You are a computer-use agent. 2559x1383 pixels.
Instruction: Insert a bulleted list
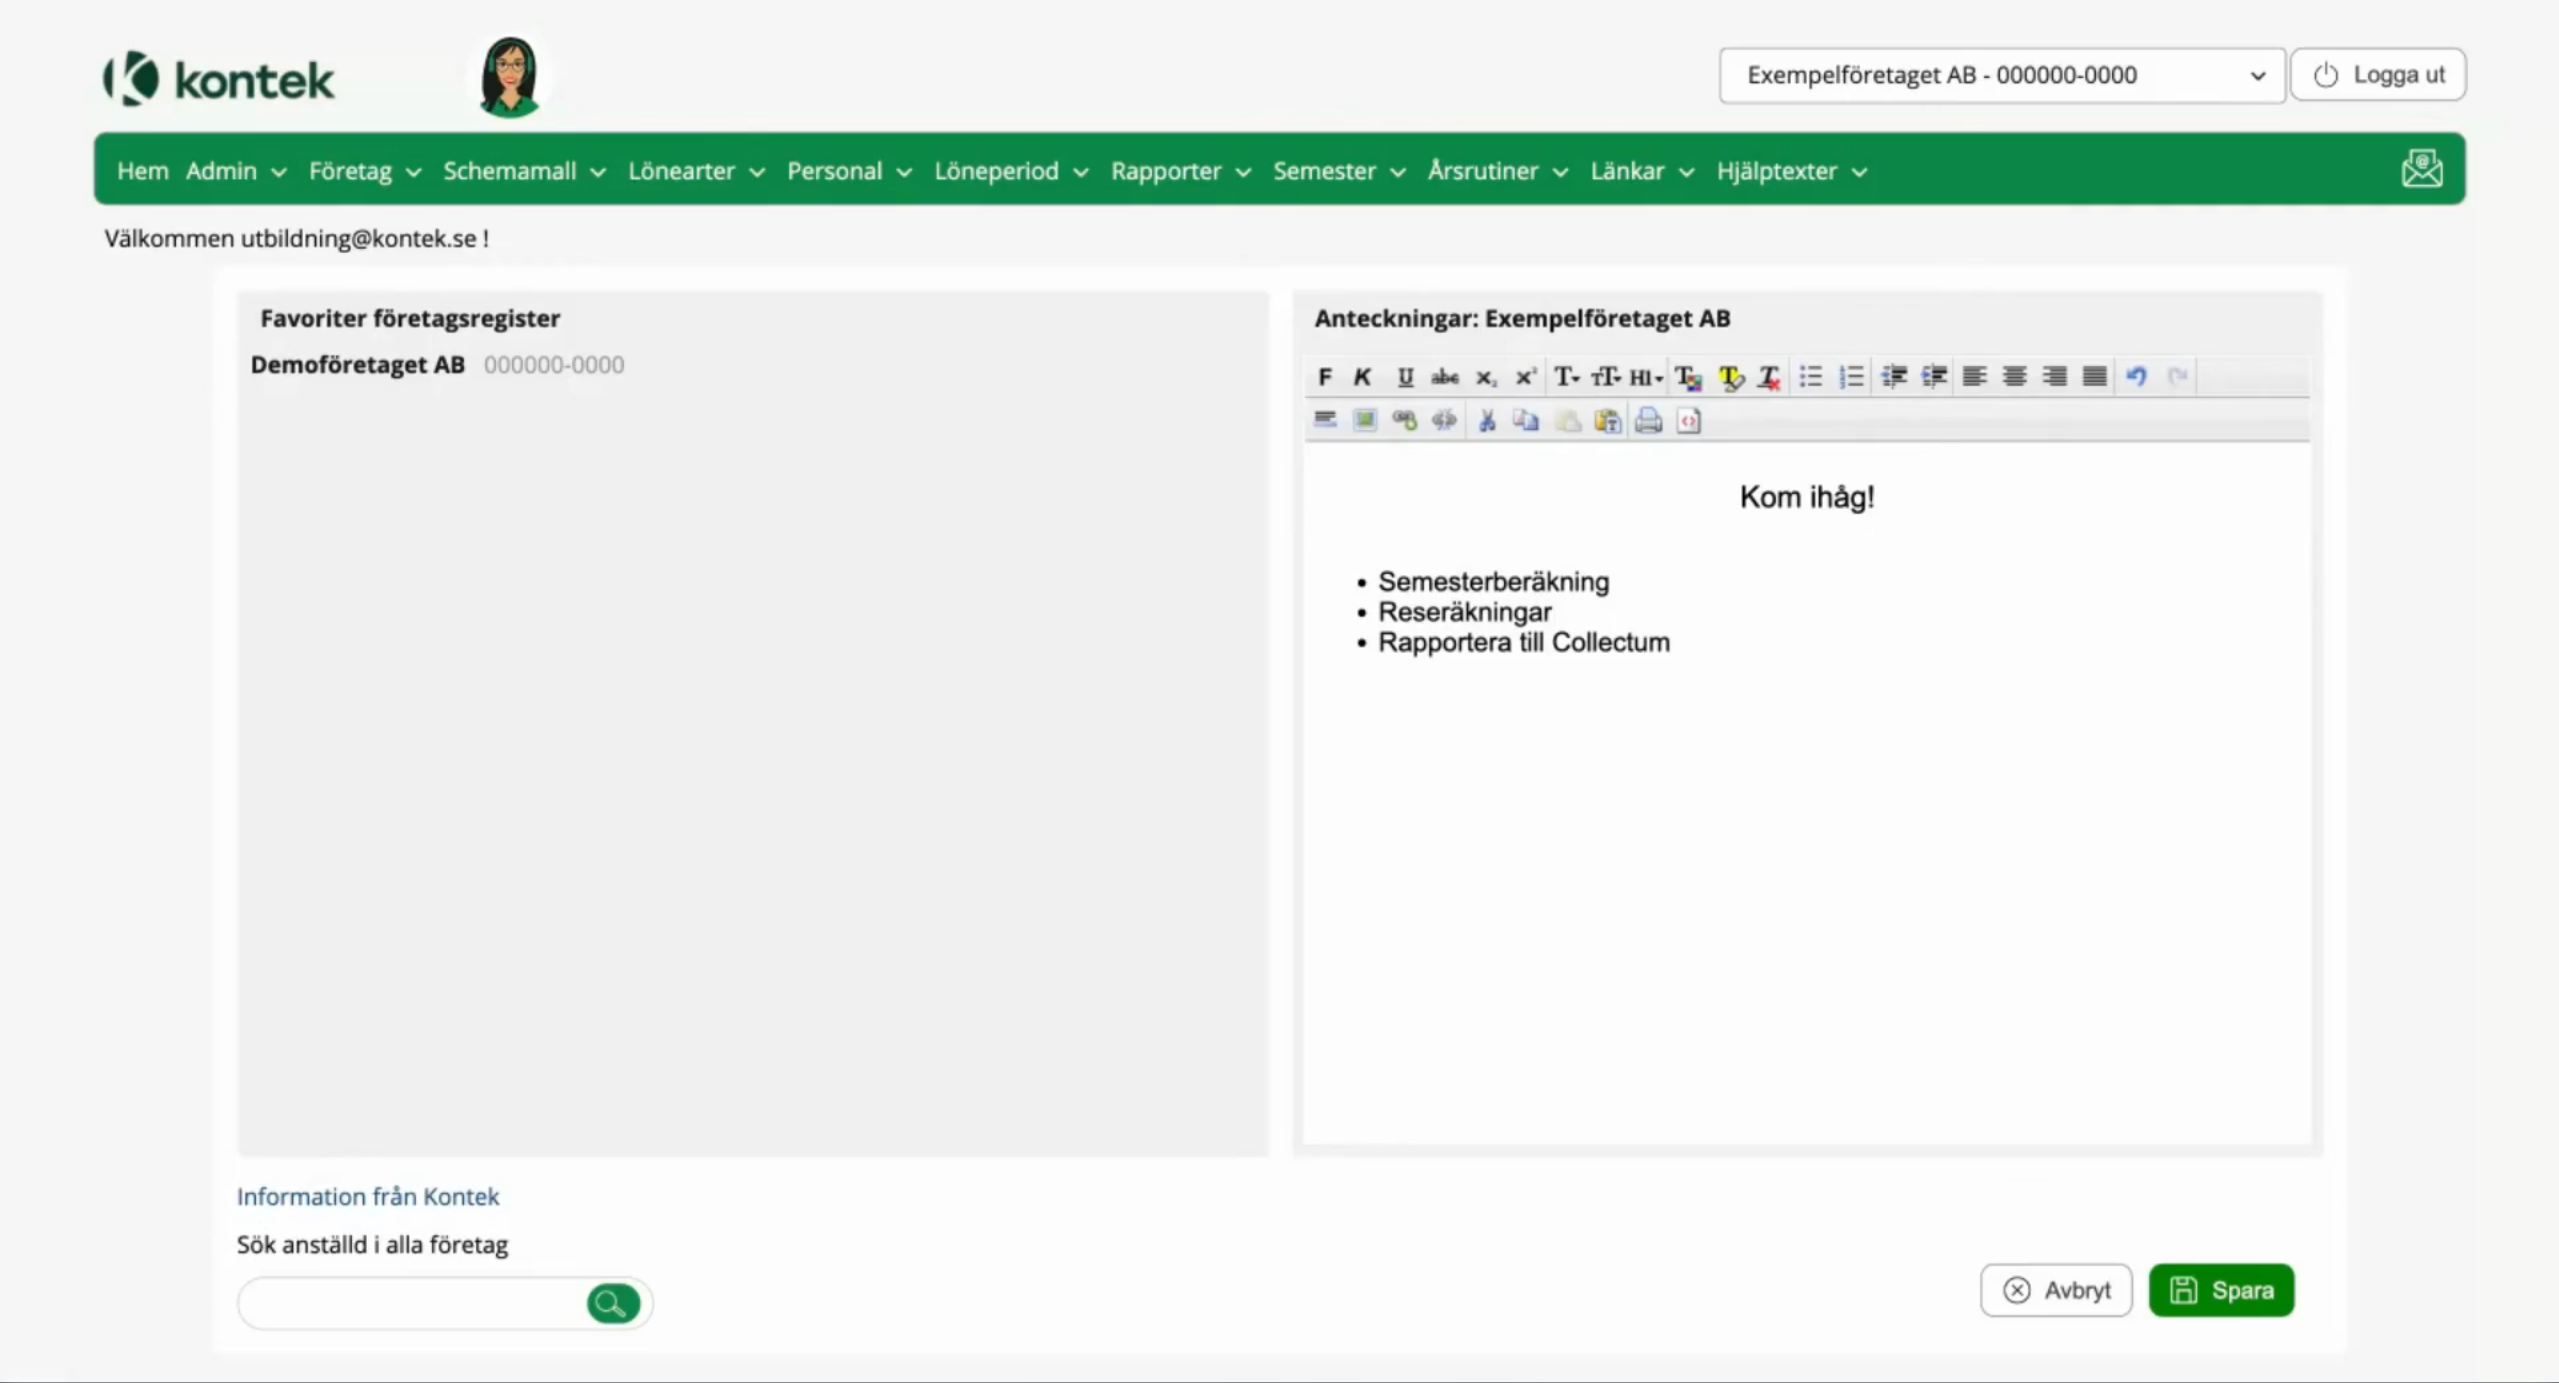tap(1810, 377)
